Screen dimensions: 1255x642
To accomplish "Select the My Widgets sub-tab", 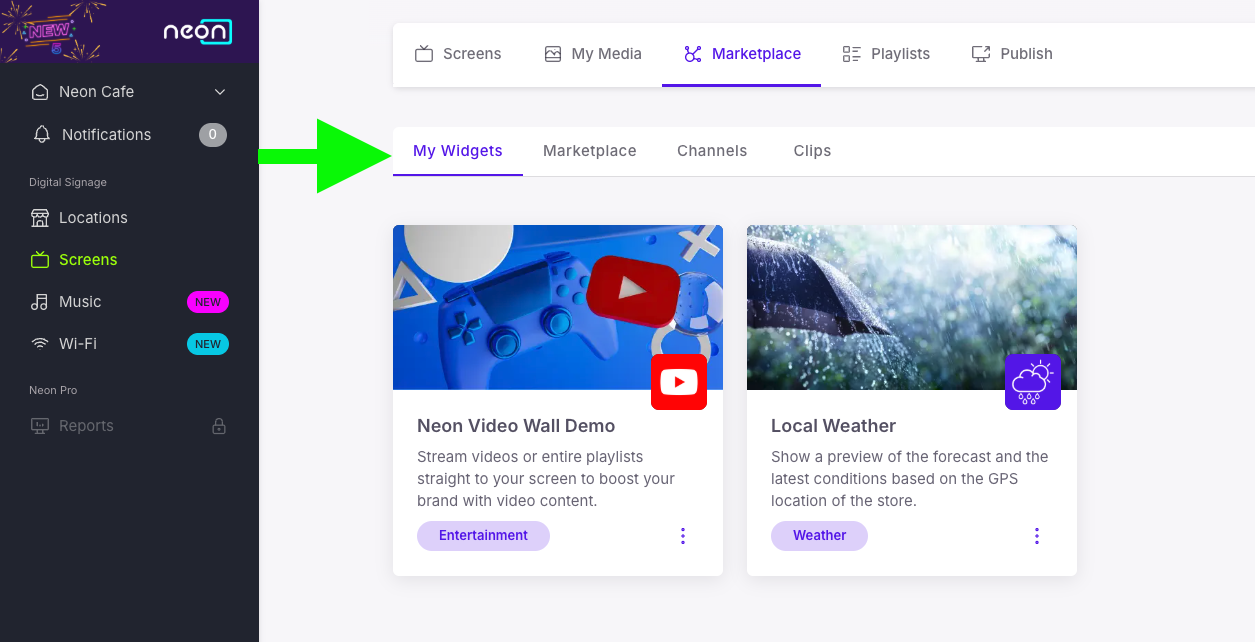I will [x=458, y=151].
